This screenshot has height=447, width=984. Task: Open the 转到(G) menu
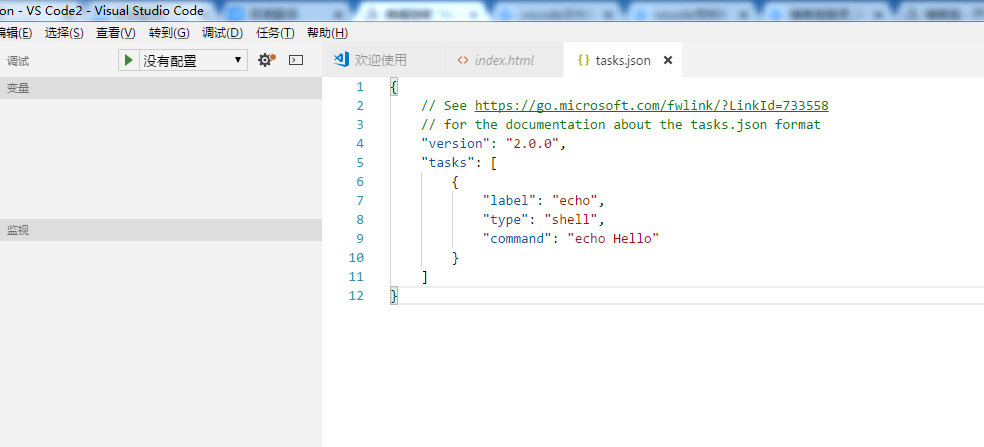169,33
